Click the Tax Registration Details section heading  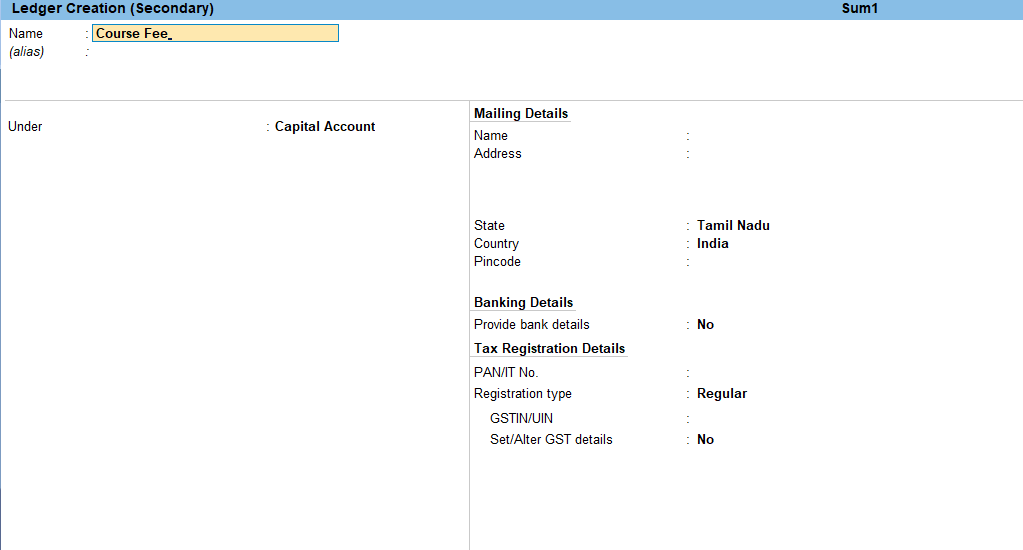click(x=549, y=349)
